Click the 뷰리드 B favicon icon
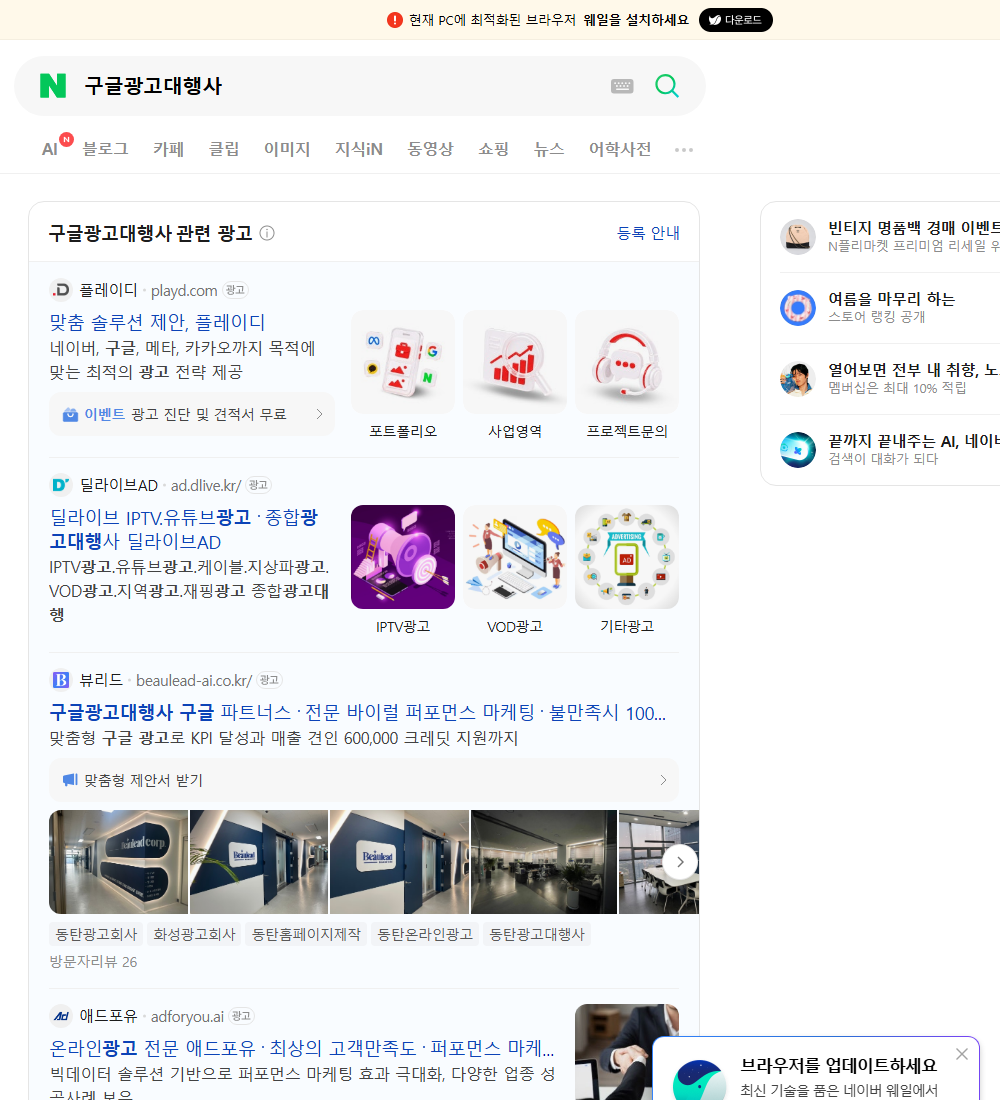The height and width of the screenshot is (1100, 1000). [x=61, y=680]
